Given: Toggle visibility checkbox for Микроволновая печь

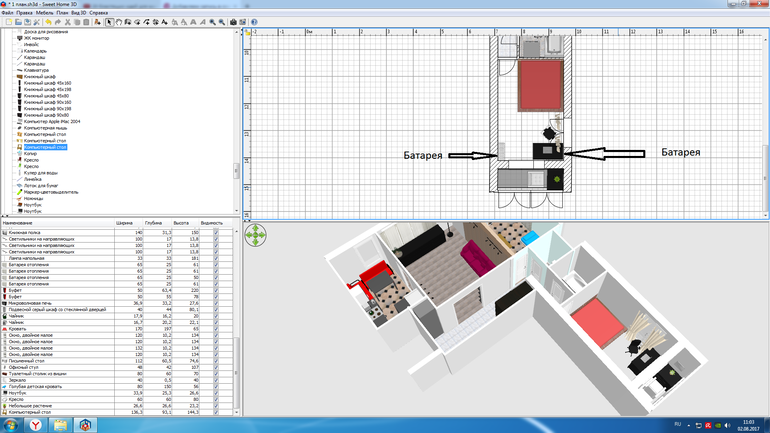Looking at the screenshot, I should 215,302.
